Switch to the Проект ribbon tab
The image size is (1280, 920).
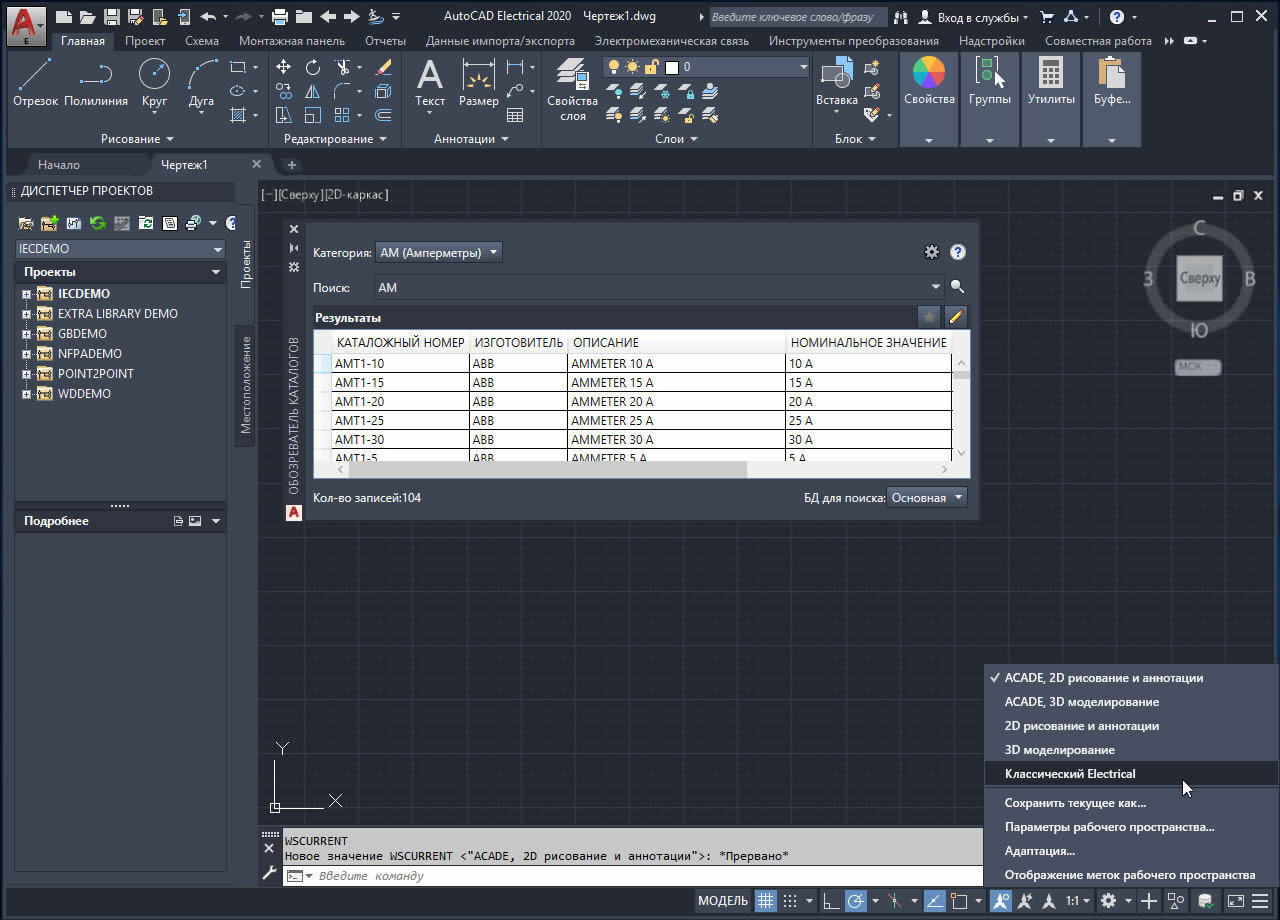point(146,41)
